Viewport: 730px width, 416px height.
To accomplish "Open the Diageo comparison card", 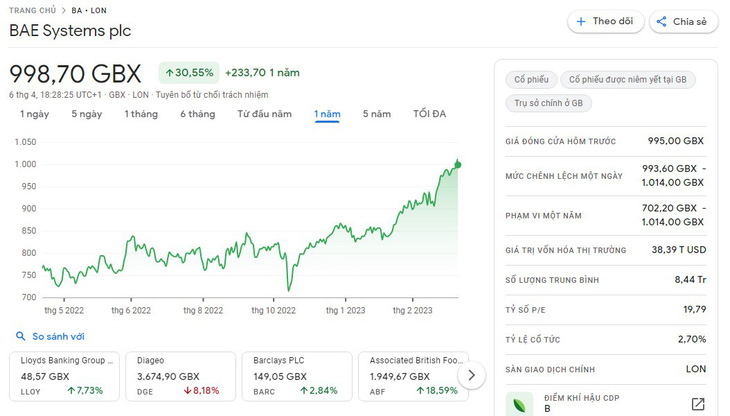I will [x=181, y=376].
